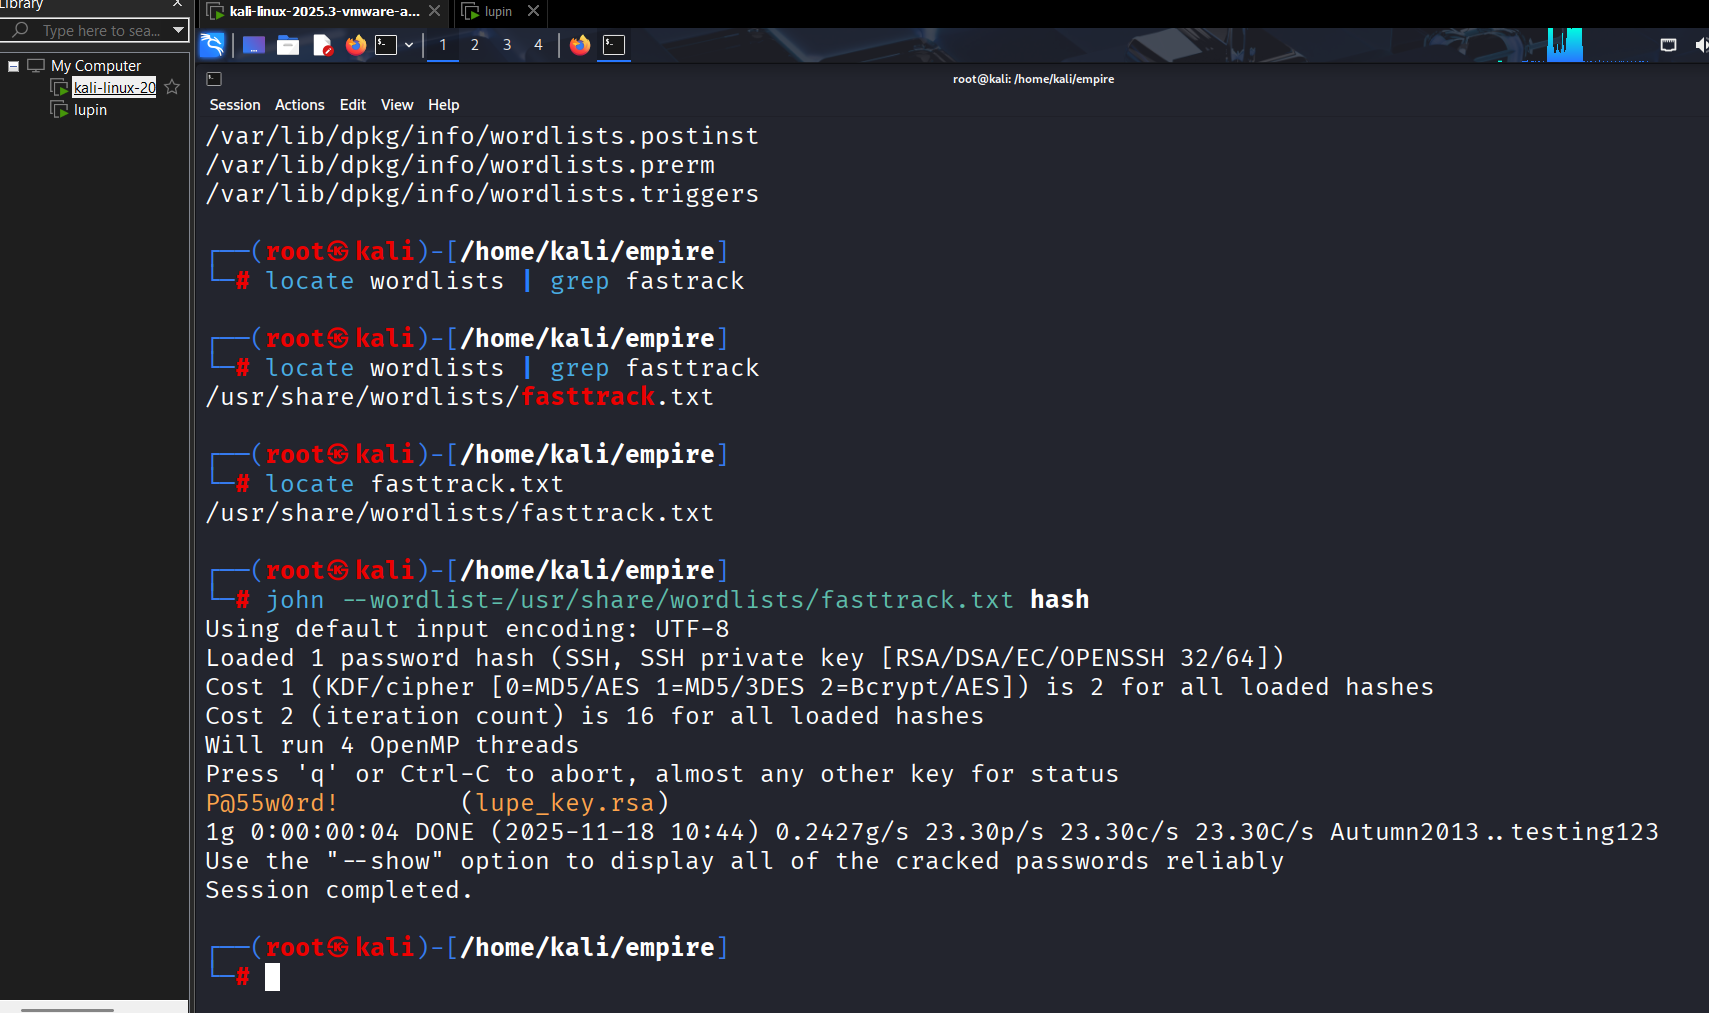Collapse the My Computer tree node
The width and height of the screenshot is (1709, 1013).
[x=13, y=66]
